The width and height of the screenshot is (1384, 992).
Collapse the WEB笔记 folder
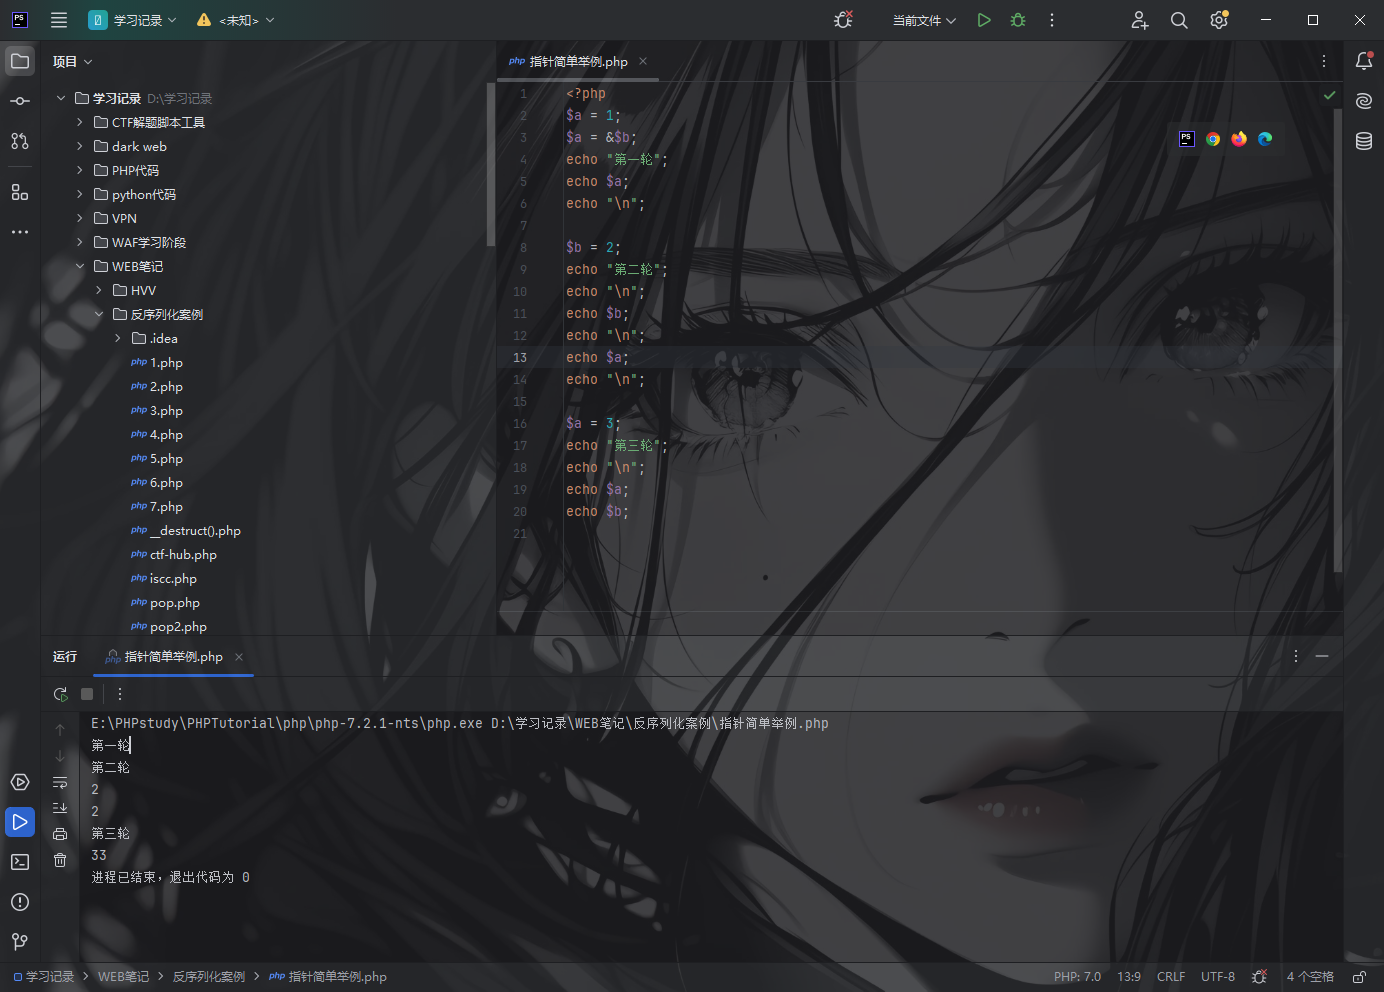click(x=80, y=266)
